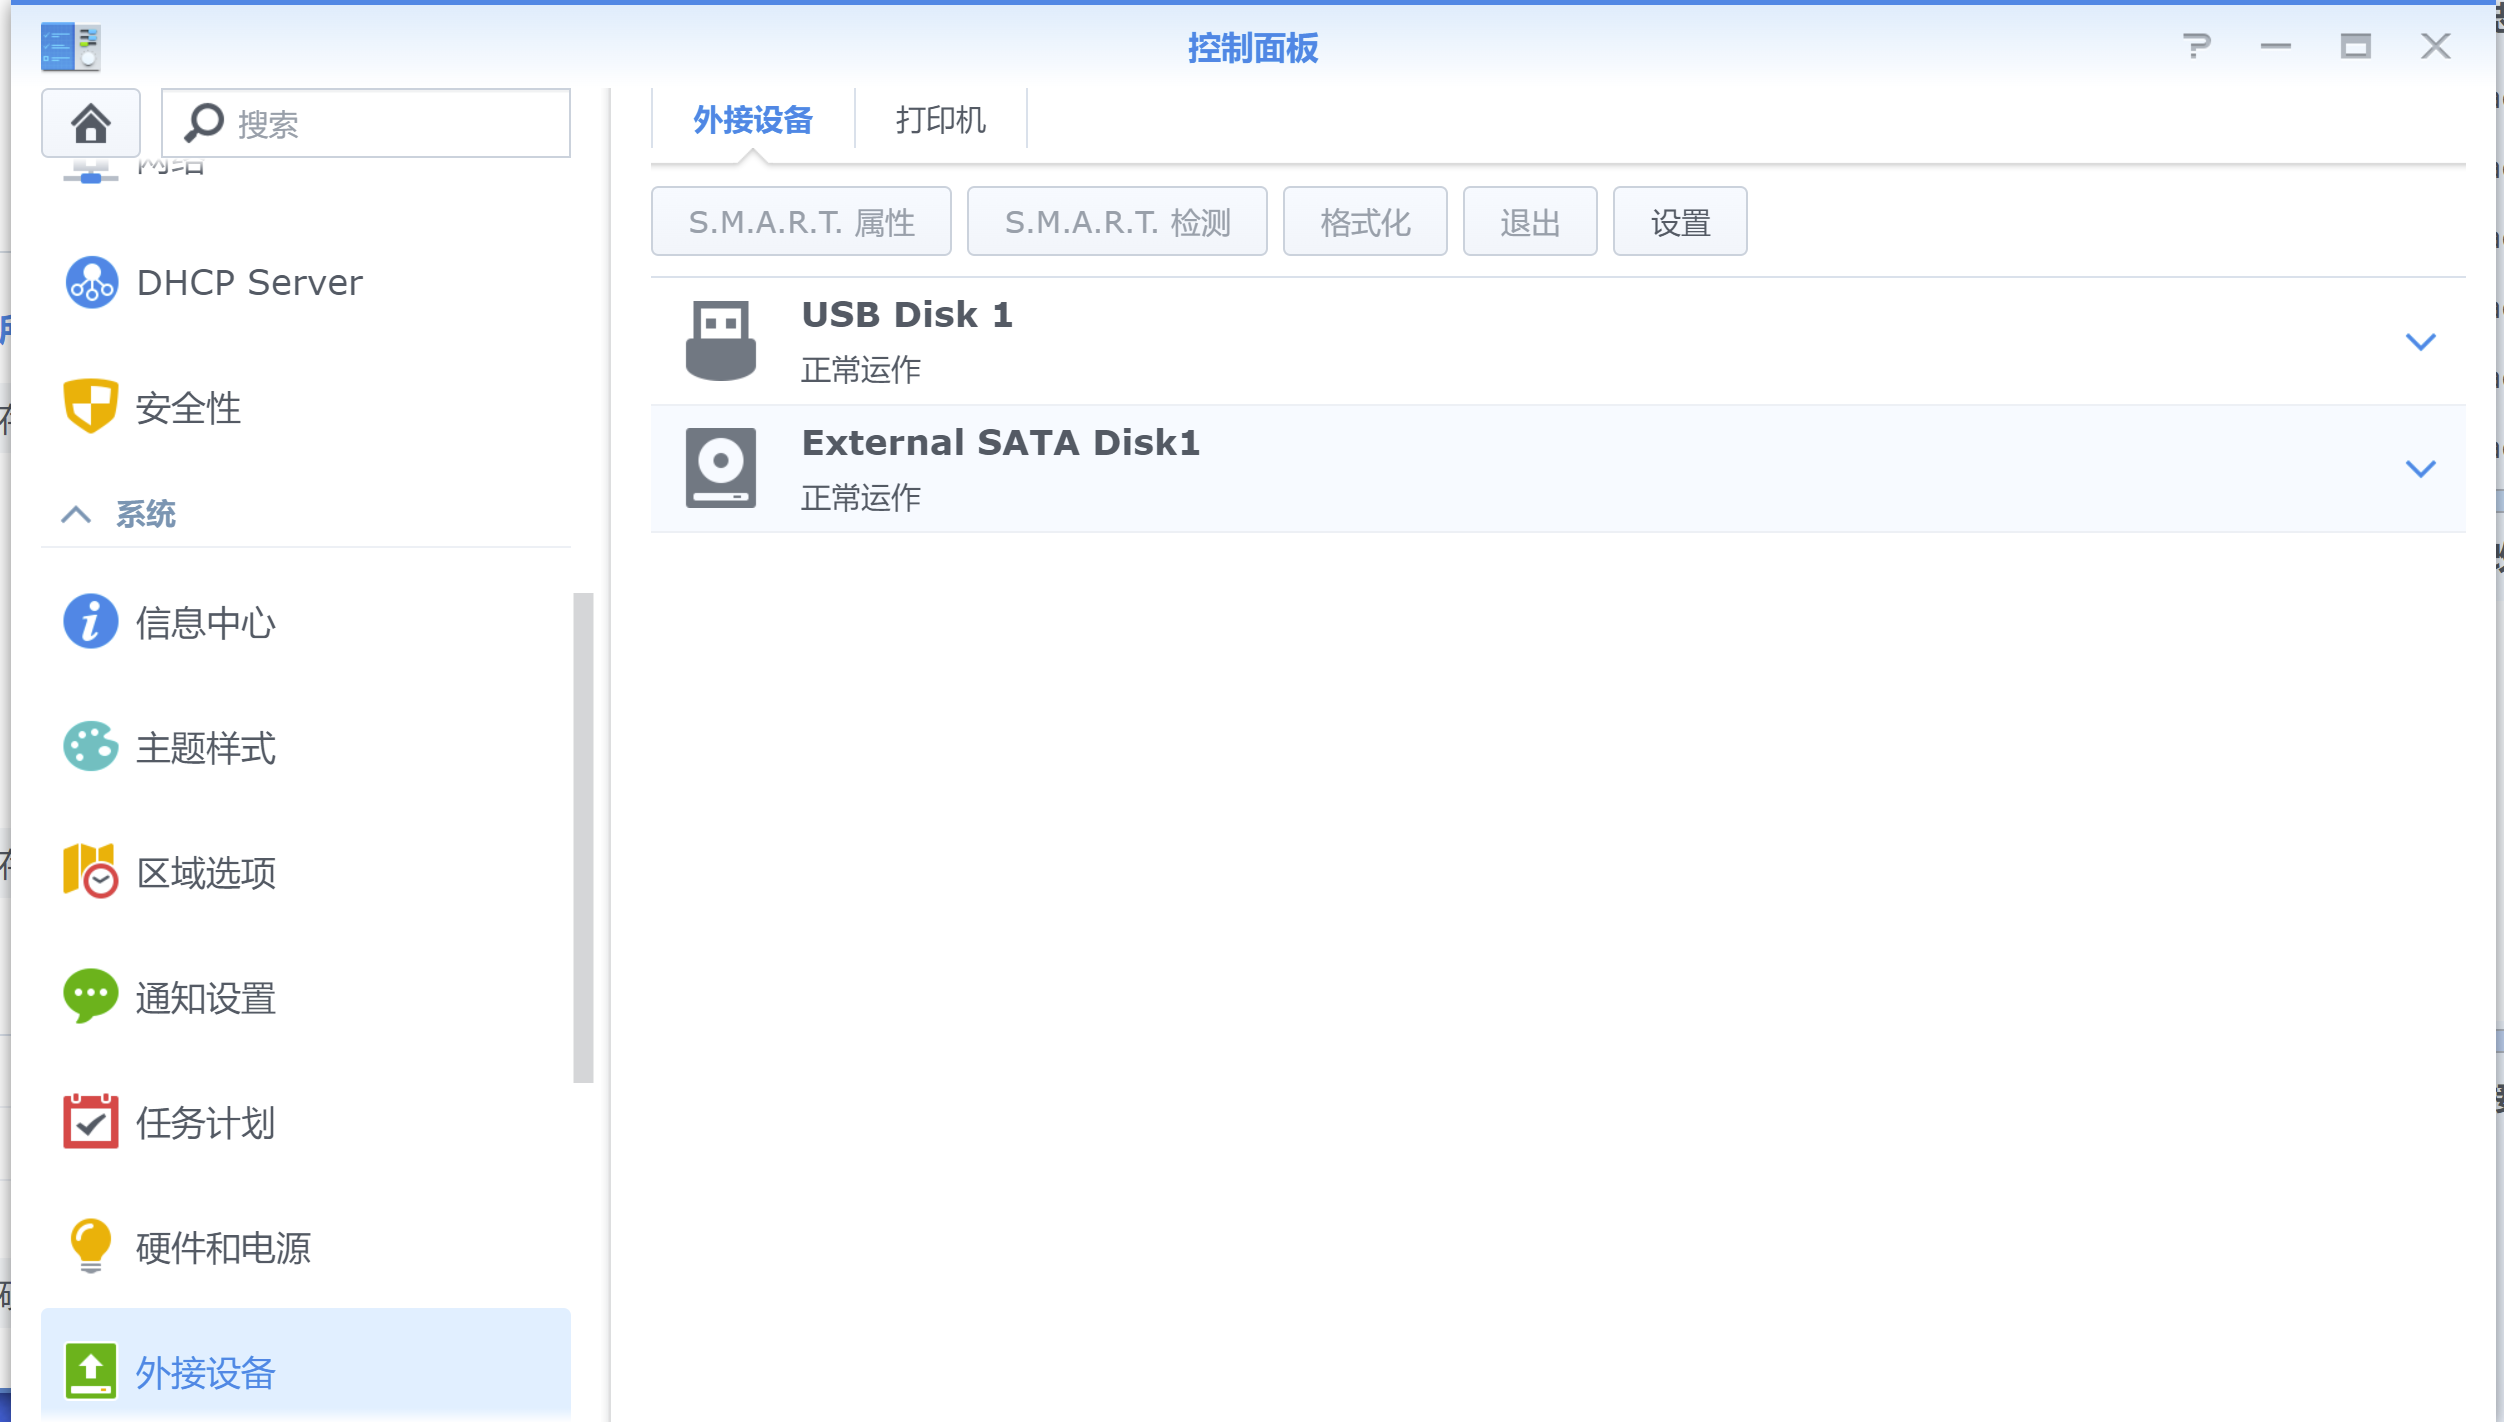
Task: Click the hardware and power bulb icon
Action: pos(91,1246)
